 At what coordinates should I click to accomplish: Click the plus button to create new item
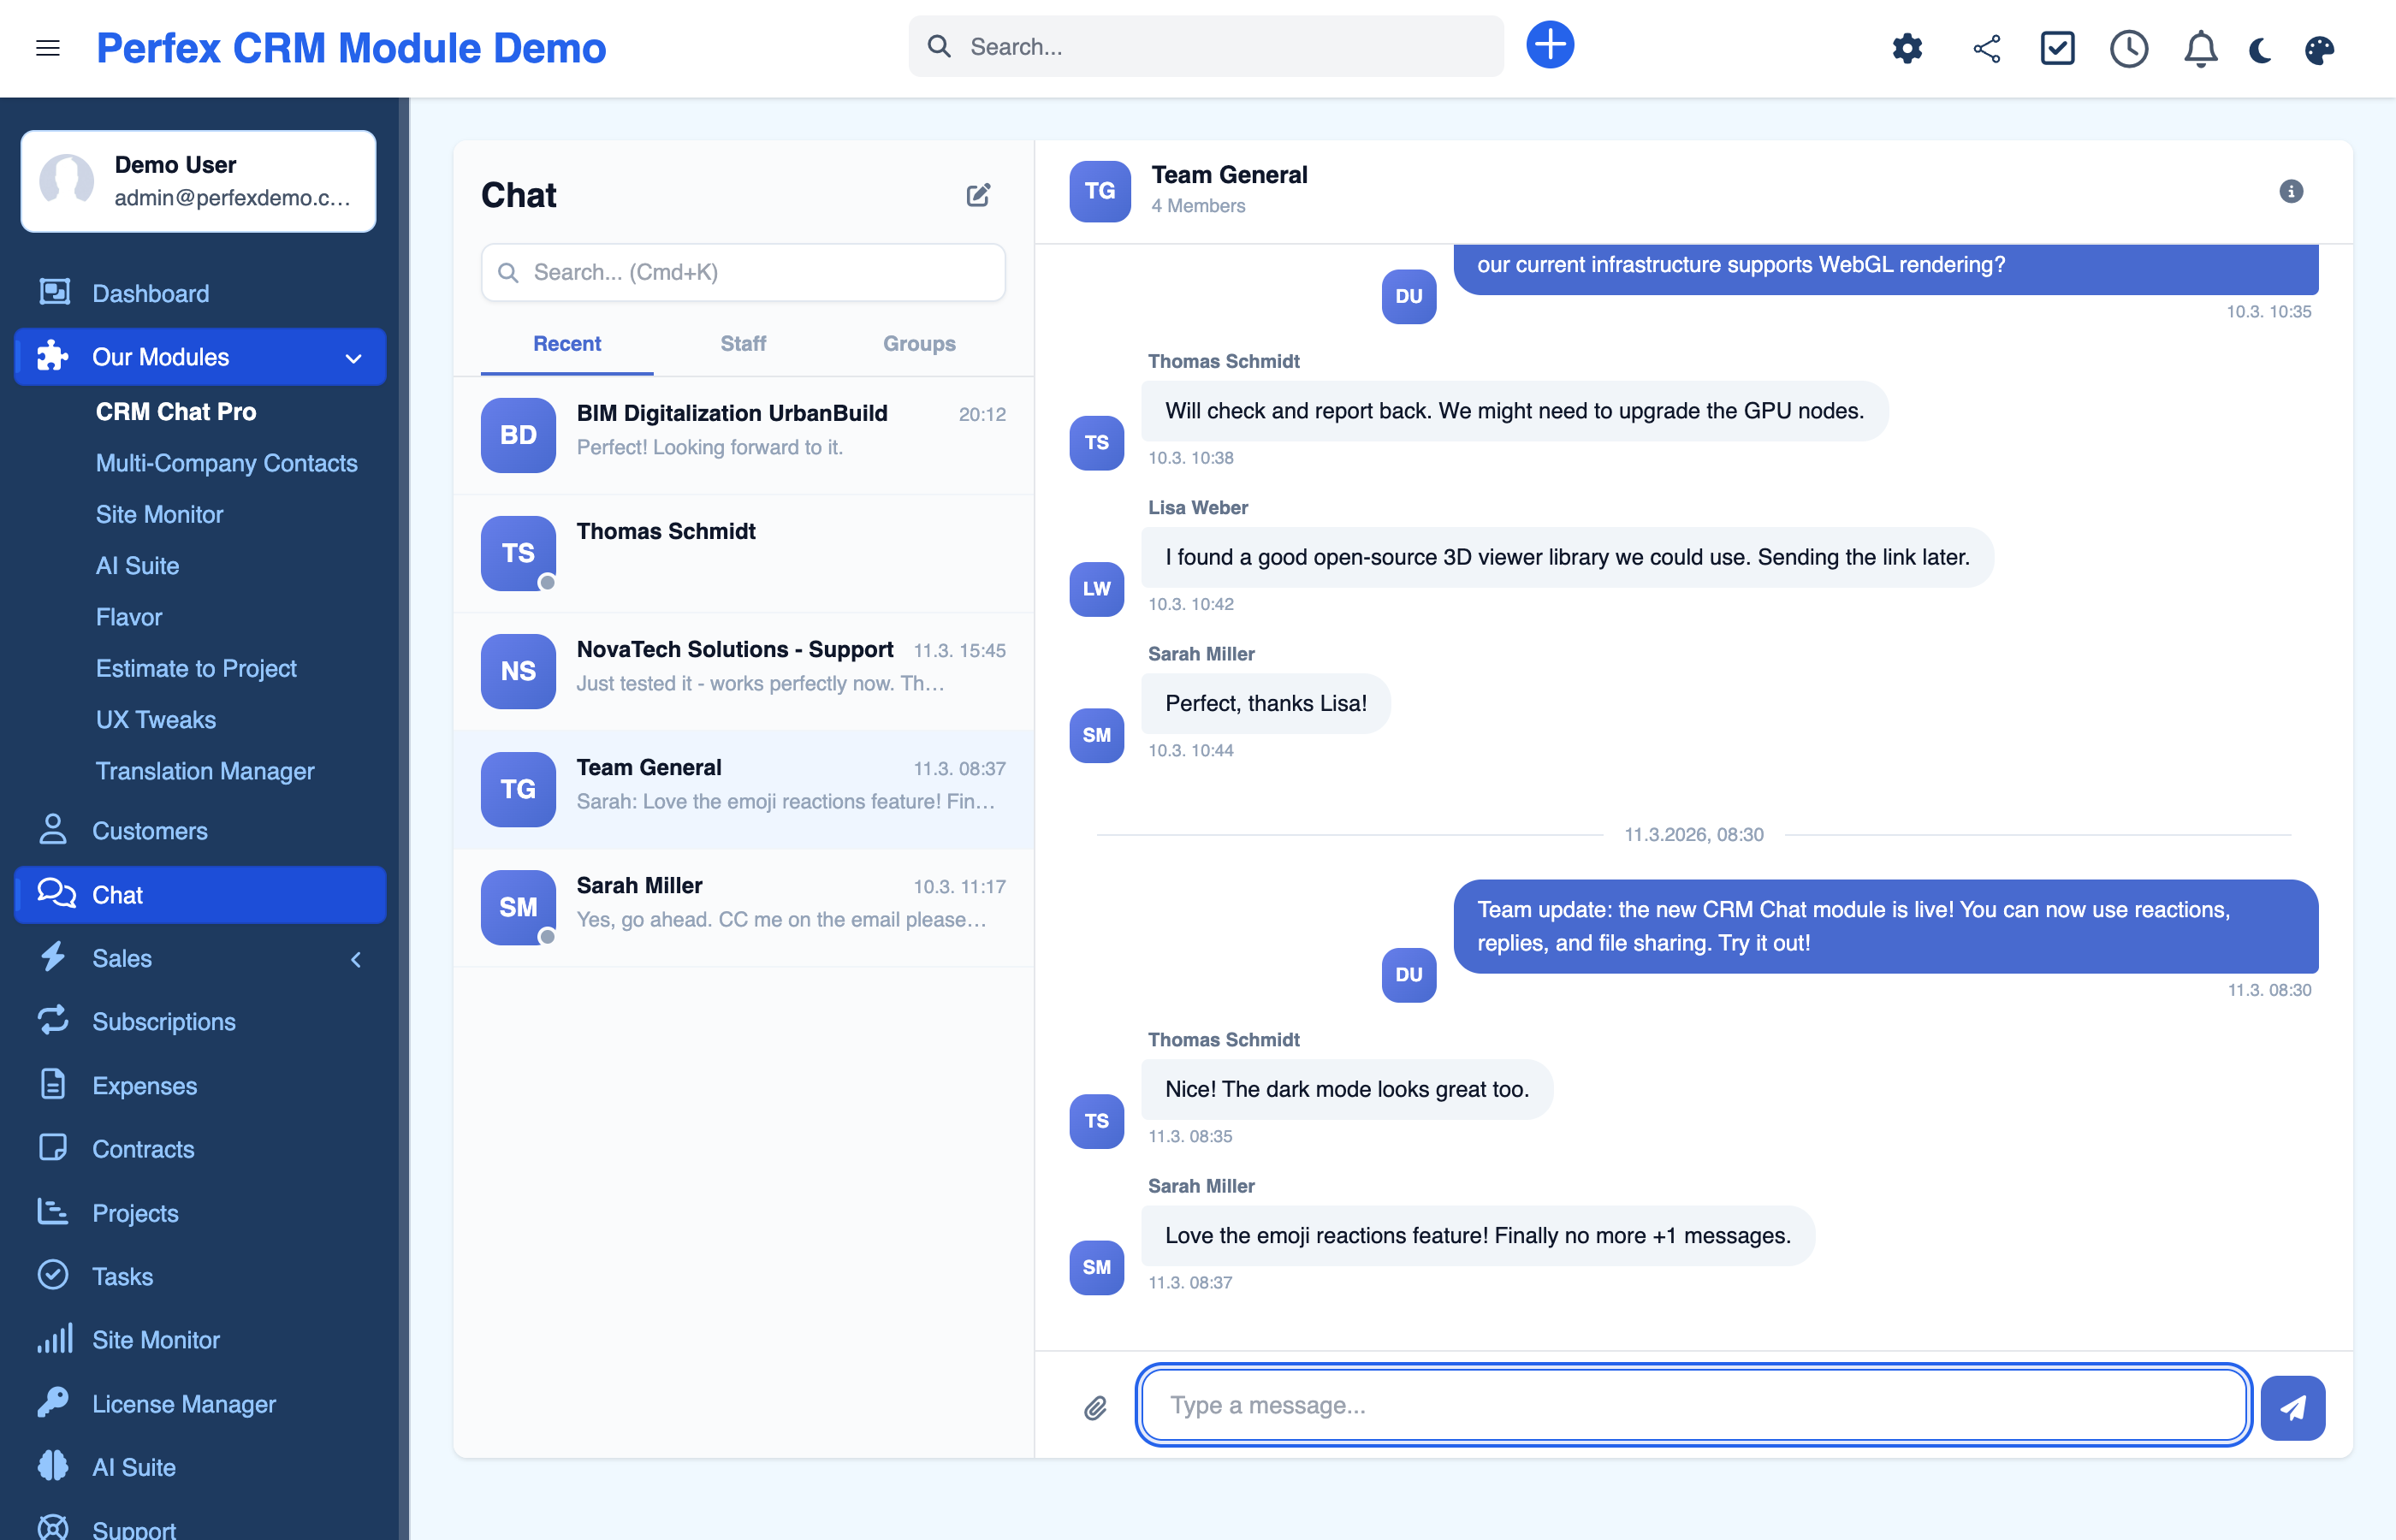click(x=1550, y=44)
